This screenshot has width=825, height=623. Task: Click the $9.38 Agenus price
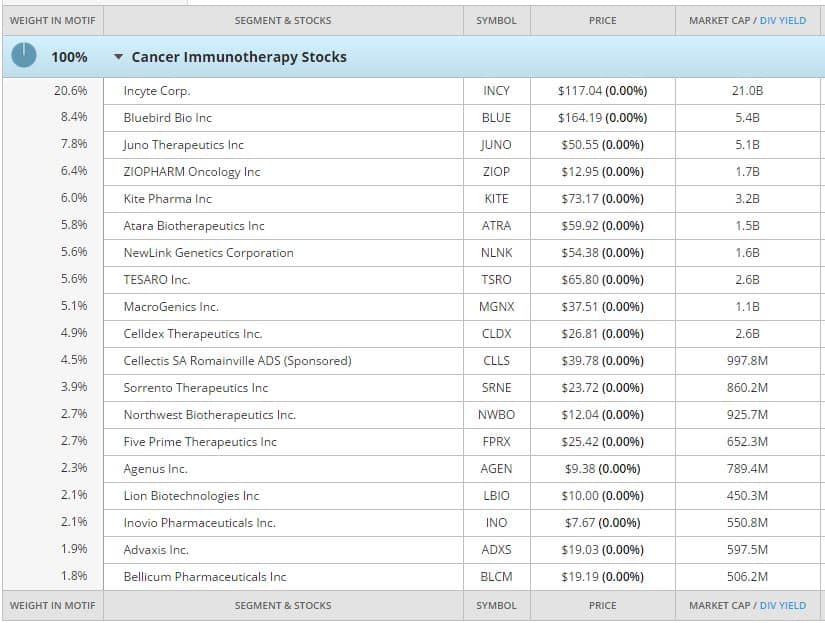click(580, 469)
